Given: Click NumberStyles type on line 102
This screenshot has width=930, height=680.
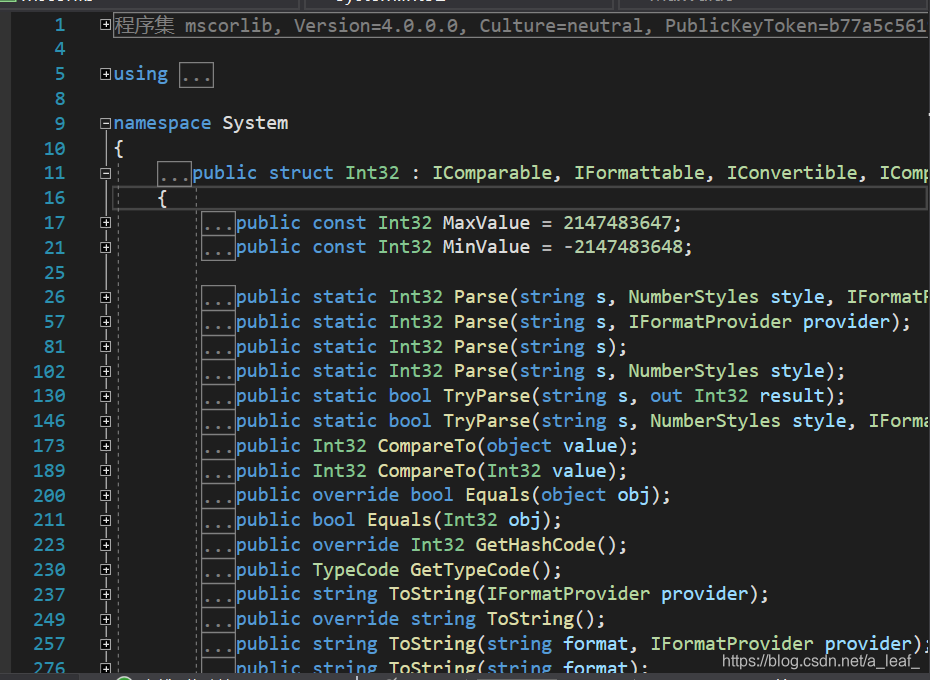Looking at the screenshot, I should pos(693,371).
